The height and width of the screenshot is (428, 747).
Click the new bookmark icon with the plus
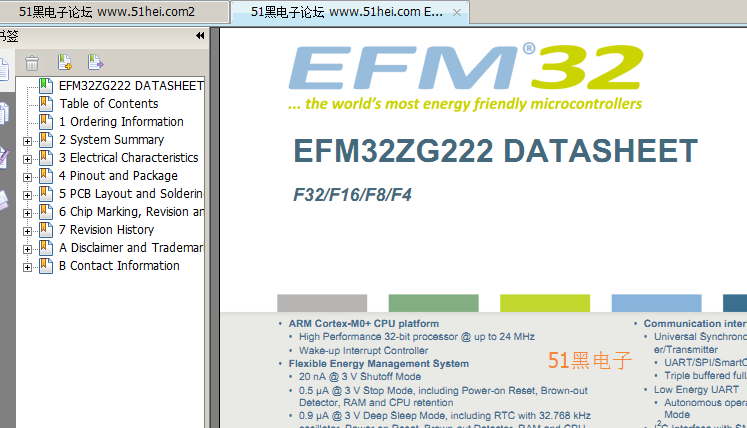pyautogui.click(x=65, y=62)
